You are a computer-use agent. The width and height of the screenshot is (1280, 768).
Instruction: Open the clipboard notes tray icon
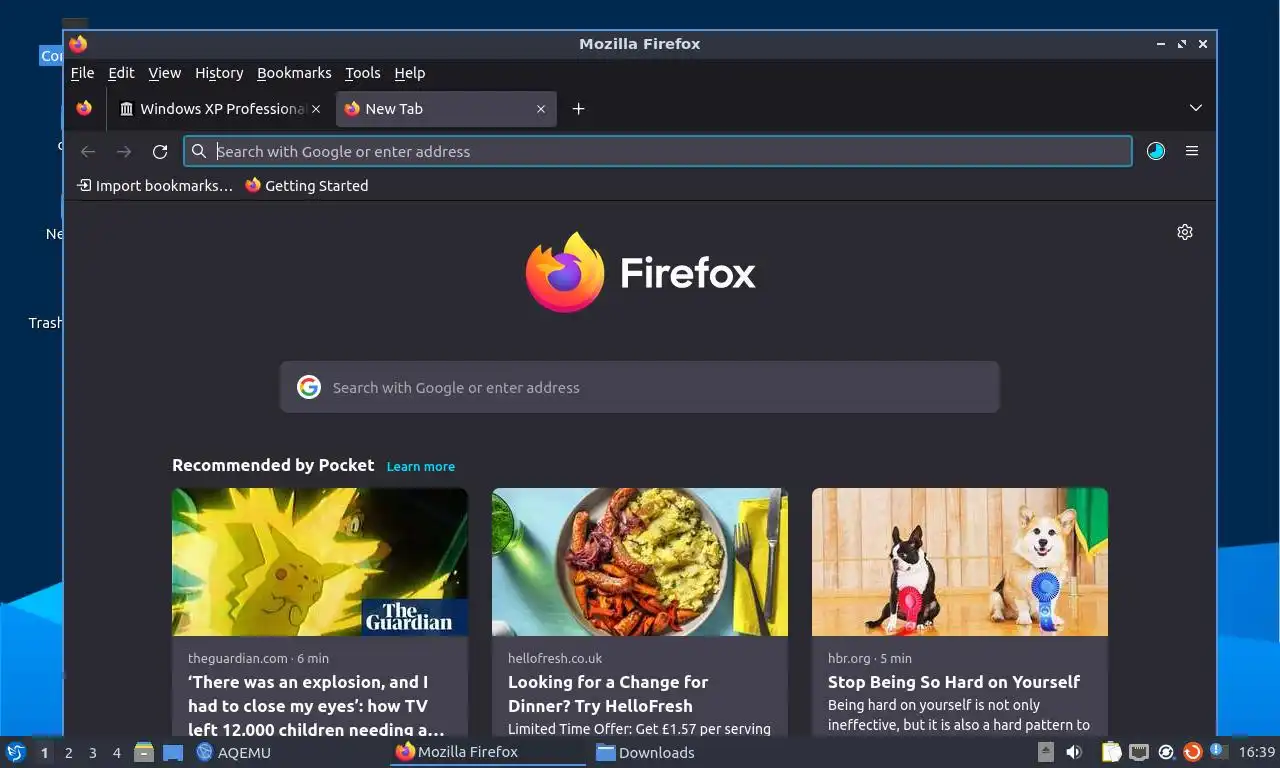point(1111,752)
